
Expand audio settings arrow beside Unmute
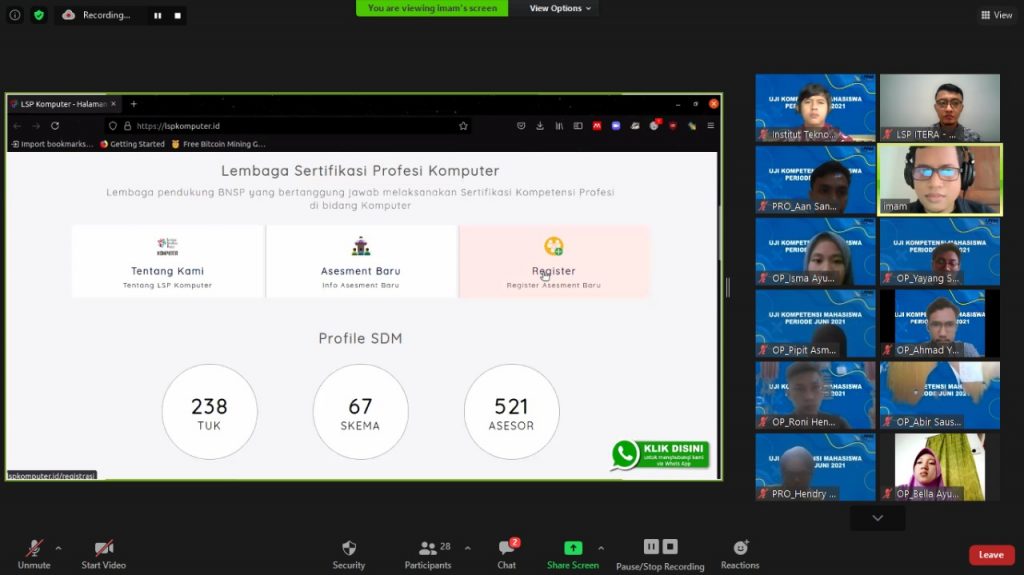[x=59, y=548]
